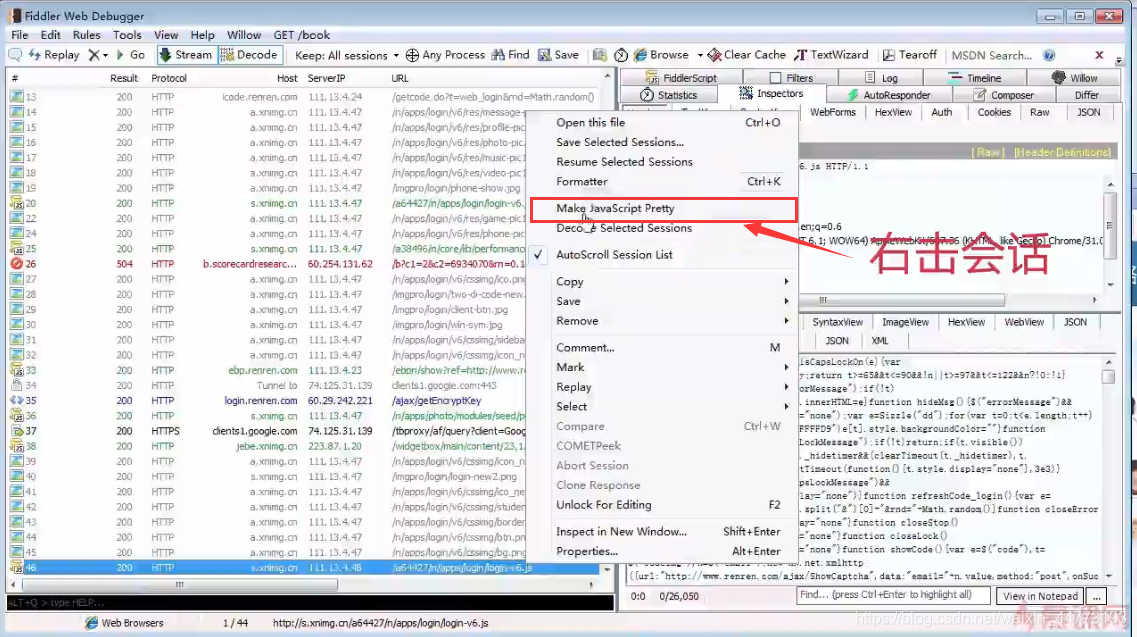Open the Browse dropdown arrow
Viewport: 1137px width, 637px height.
pyautogui.click(x=700, y=55)
